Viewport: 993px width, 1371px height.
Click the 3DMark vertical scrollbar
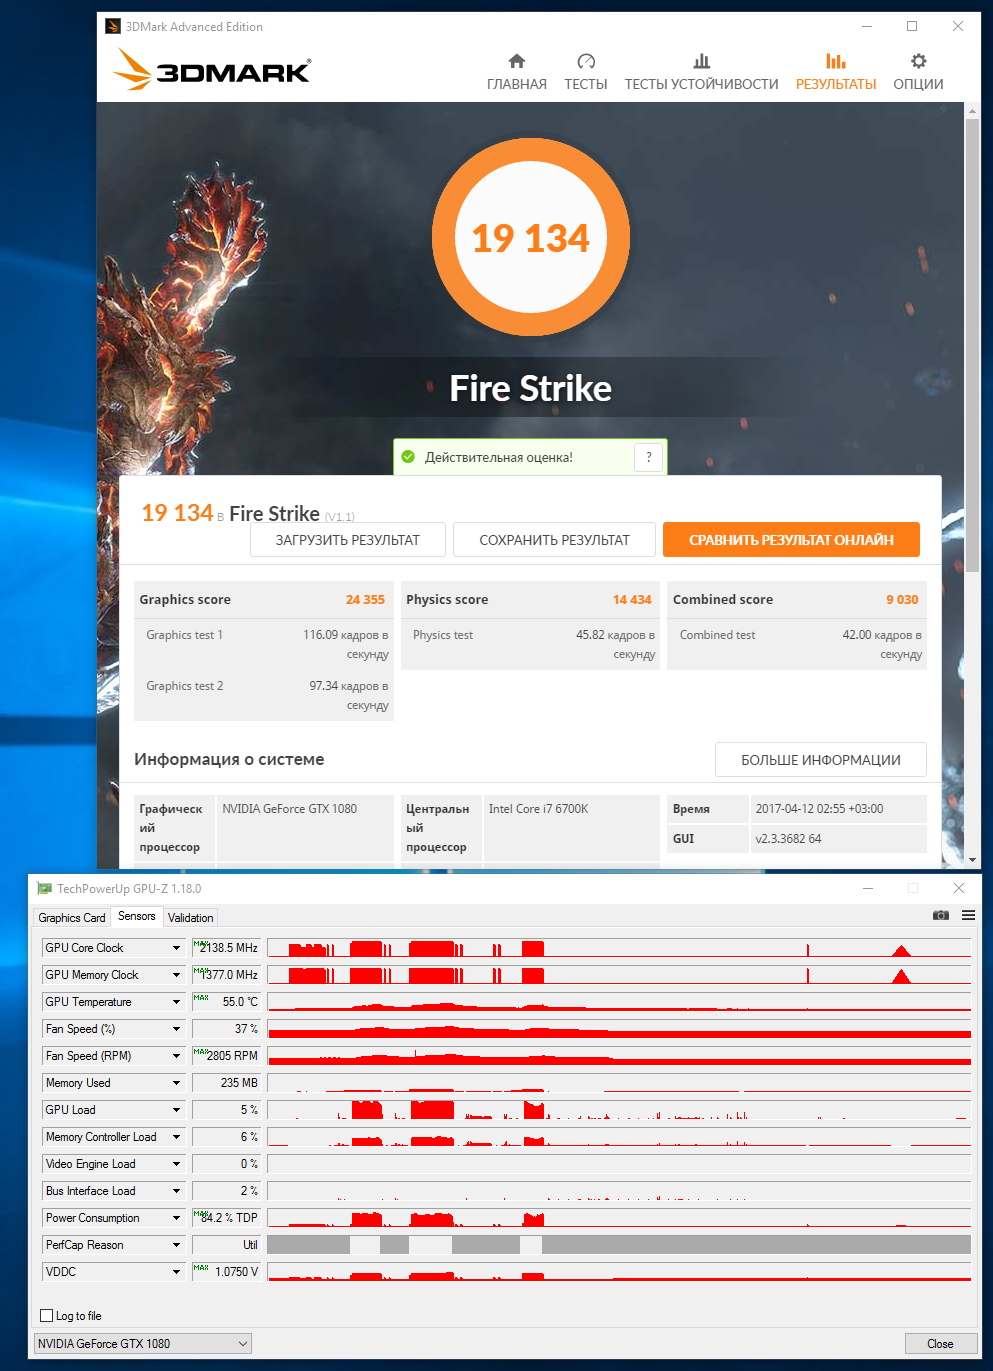click(972, 345)
